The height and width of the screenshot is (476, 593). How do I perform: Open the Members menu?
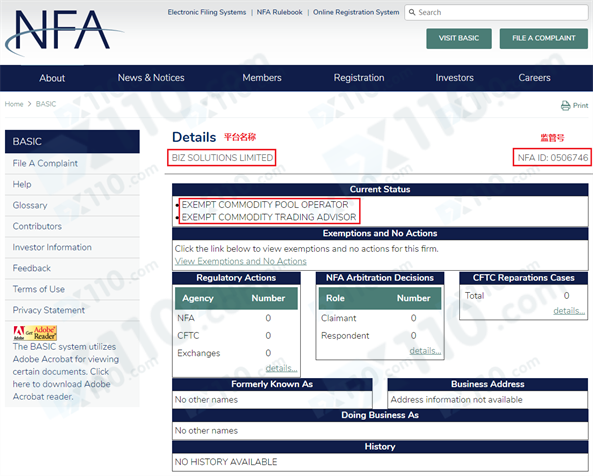tap(262, 78)
